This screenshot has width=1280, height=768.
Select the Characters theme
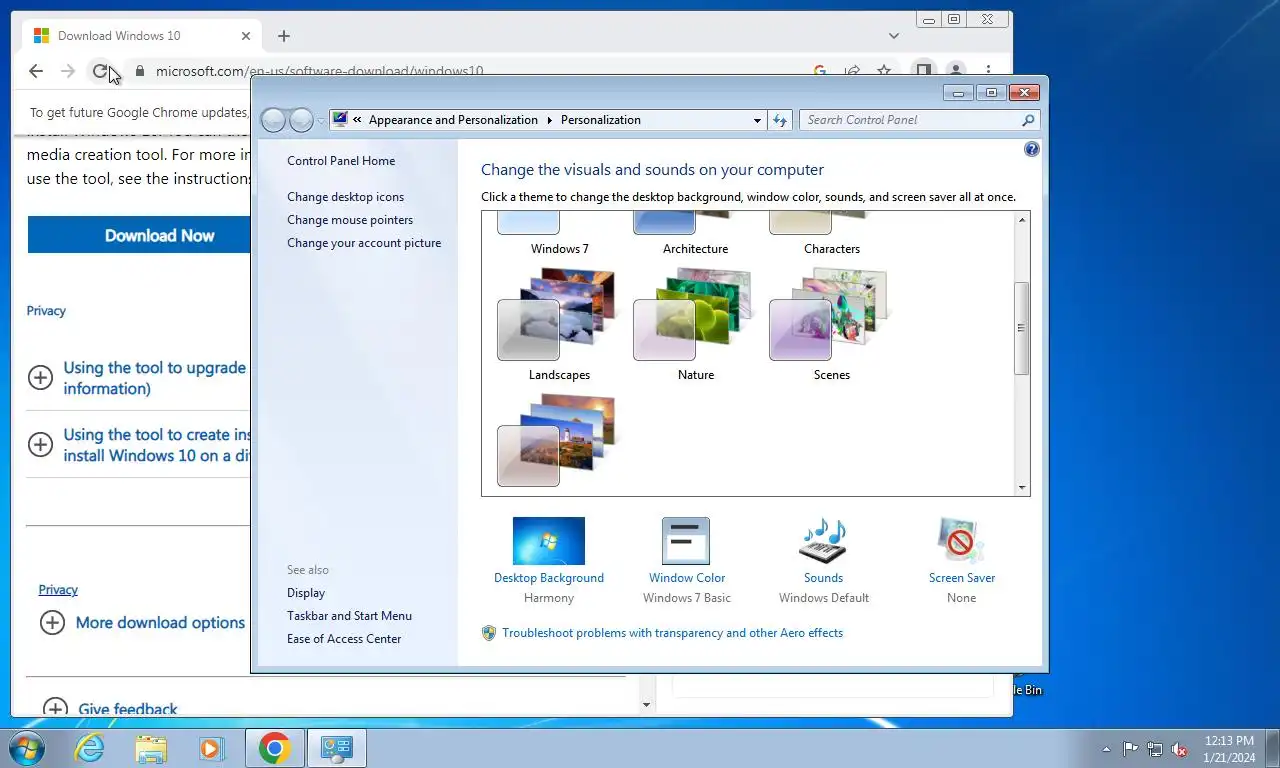(x=830, y=235)
